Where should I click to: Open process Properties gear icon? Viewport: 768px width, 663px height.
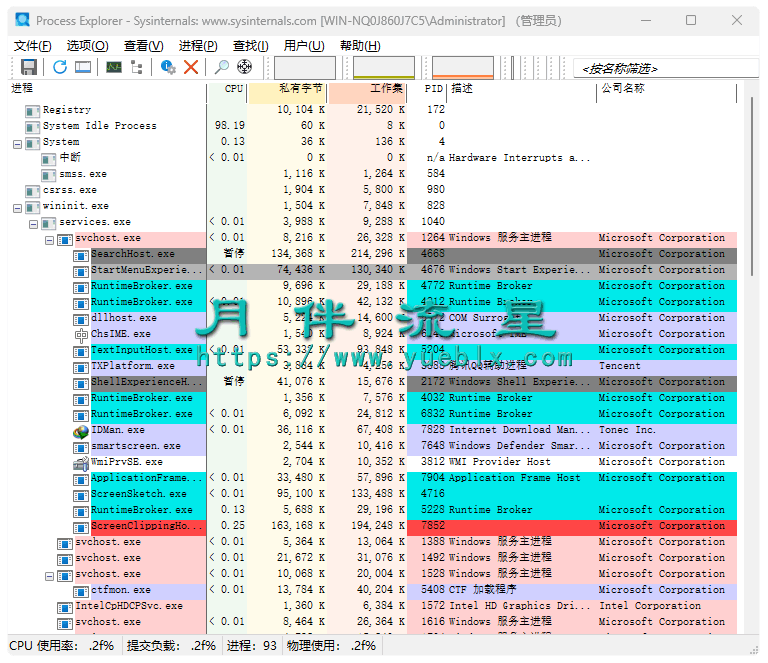pyautogui.click(x=168, y=67)
